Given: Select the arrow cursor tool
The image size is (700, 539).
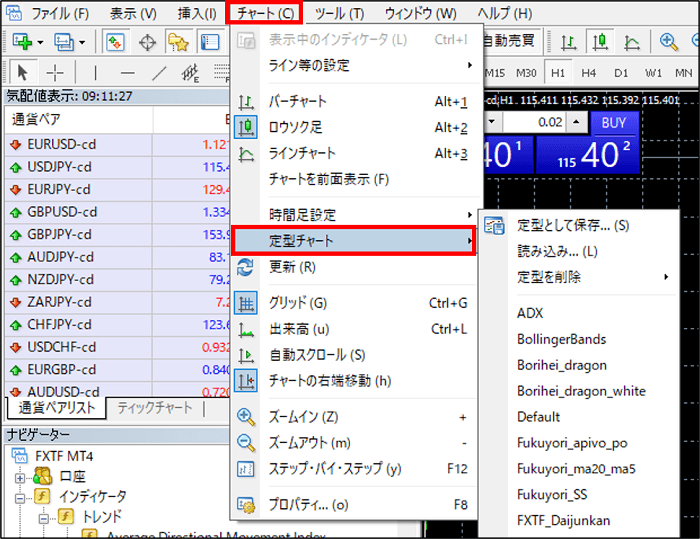Looking at the screenshot, I should tap(24, 73).
